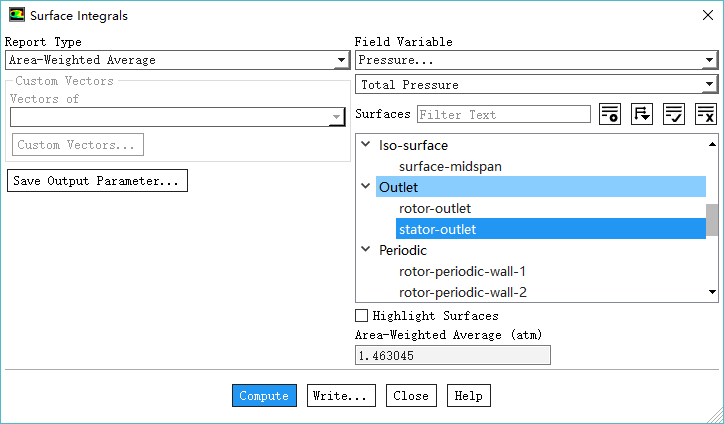Image resolution: width=724 pixels, height=424 pixels.
Task: Click in the surfaces Filter Text field
Action: pos(503,114)
